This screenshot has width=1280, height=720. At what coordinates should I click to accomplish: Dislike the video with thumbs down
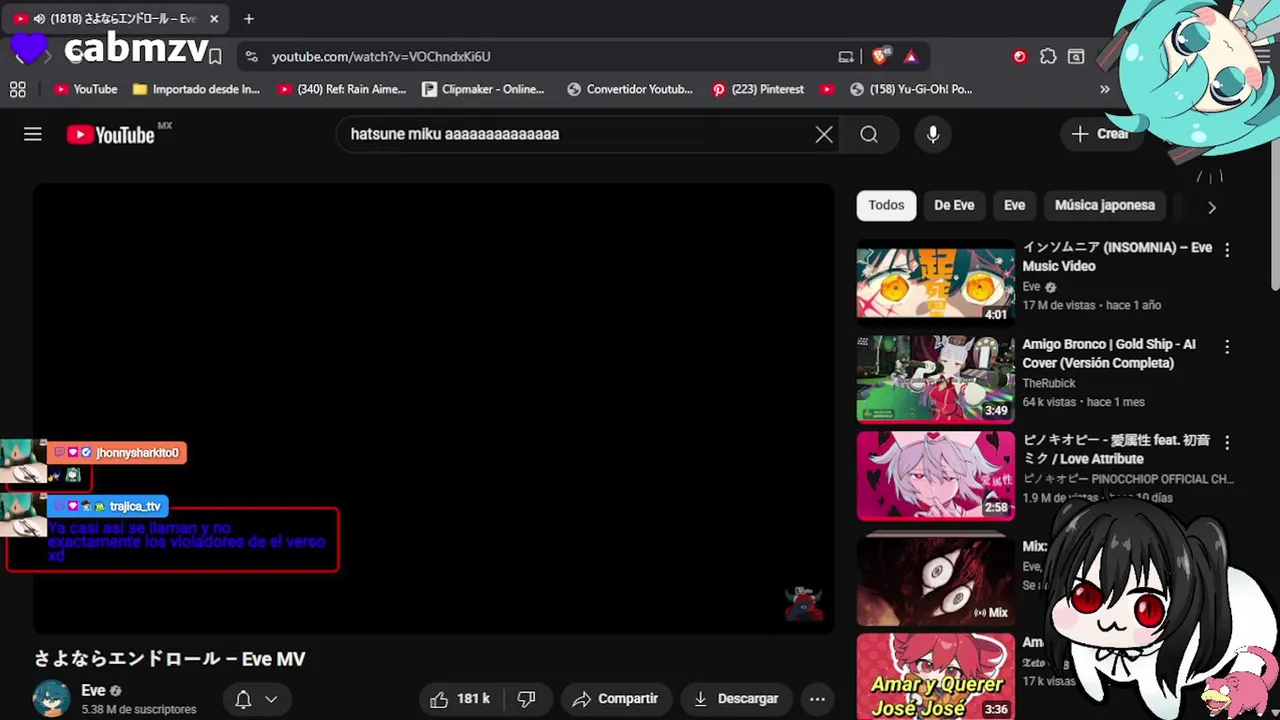point(526,699)
